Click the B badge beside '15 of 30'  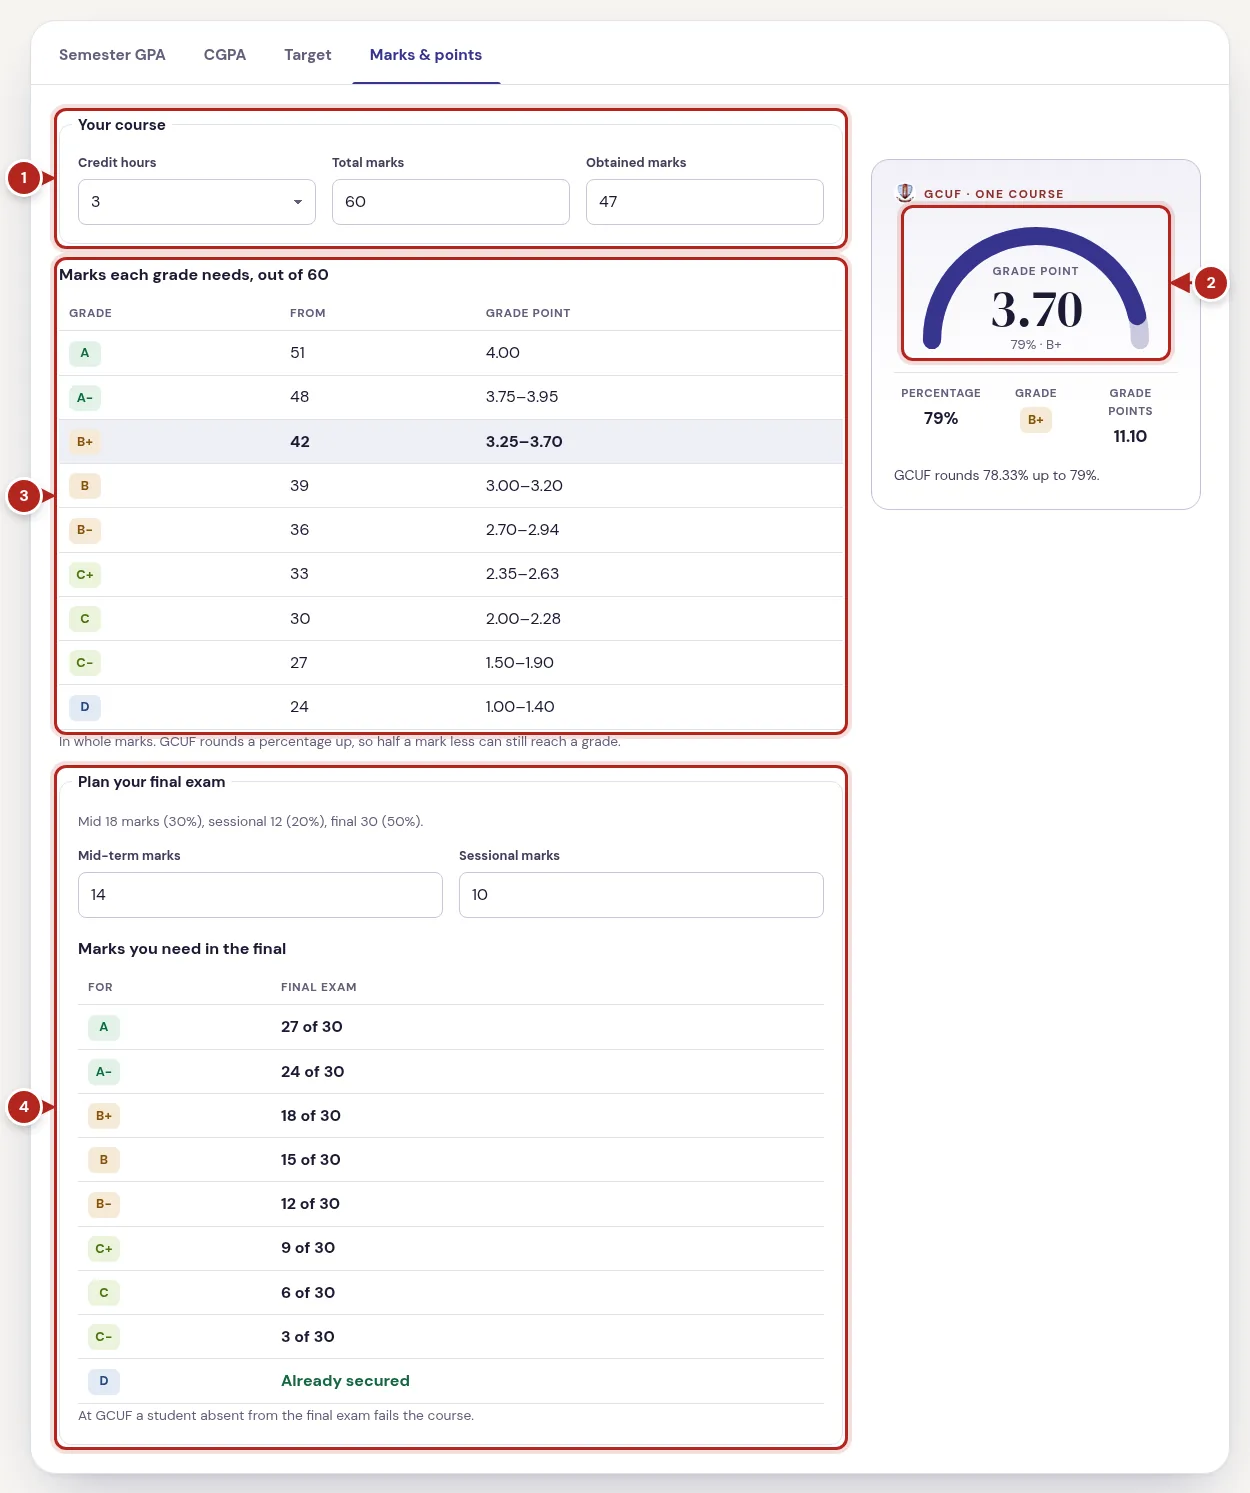tap(104, 1160)
